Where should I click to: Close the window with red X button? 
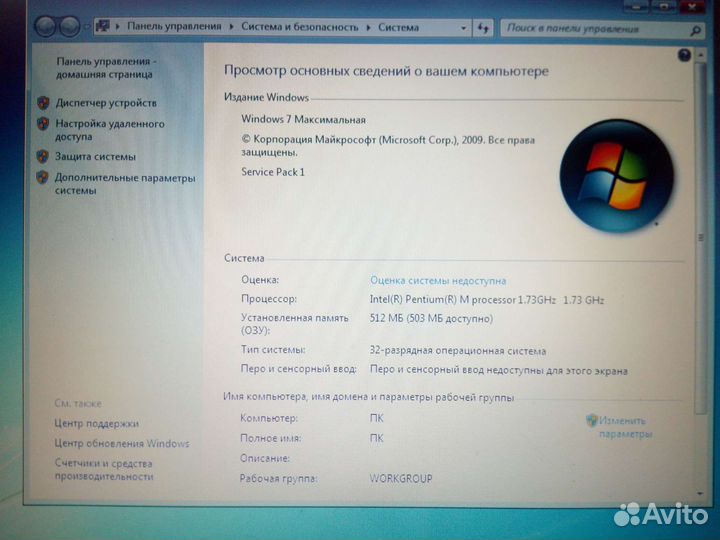point(692,6)
